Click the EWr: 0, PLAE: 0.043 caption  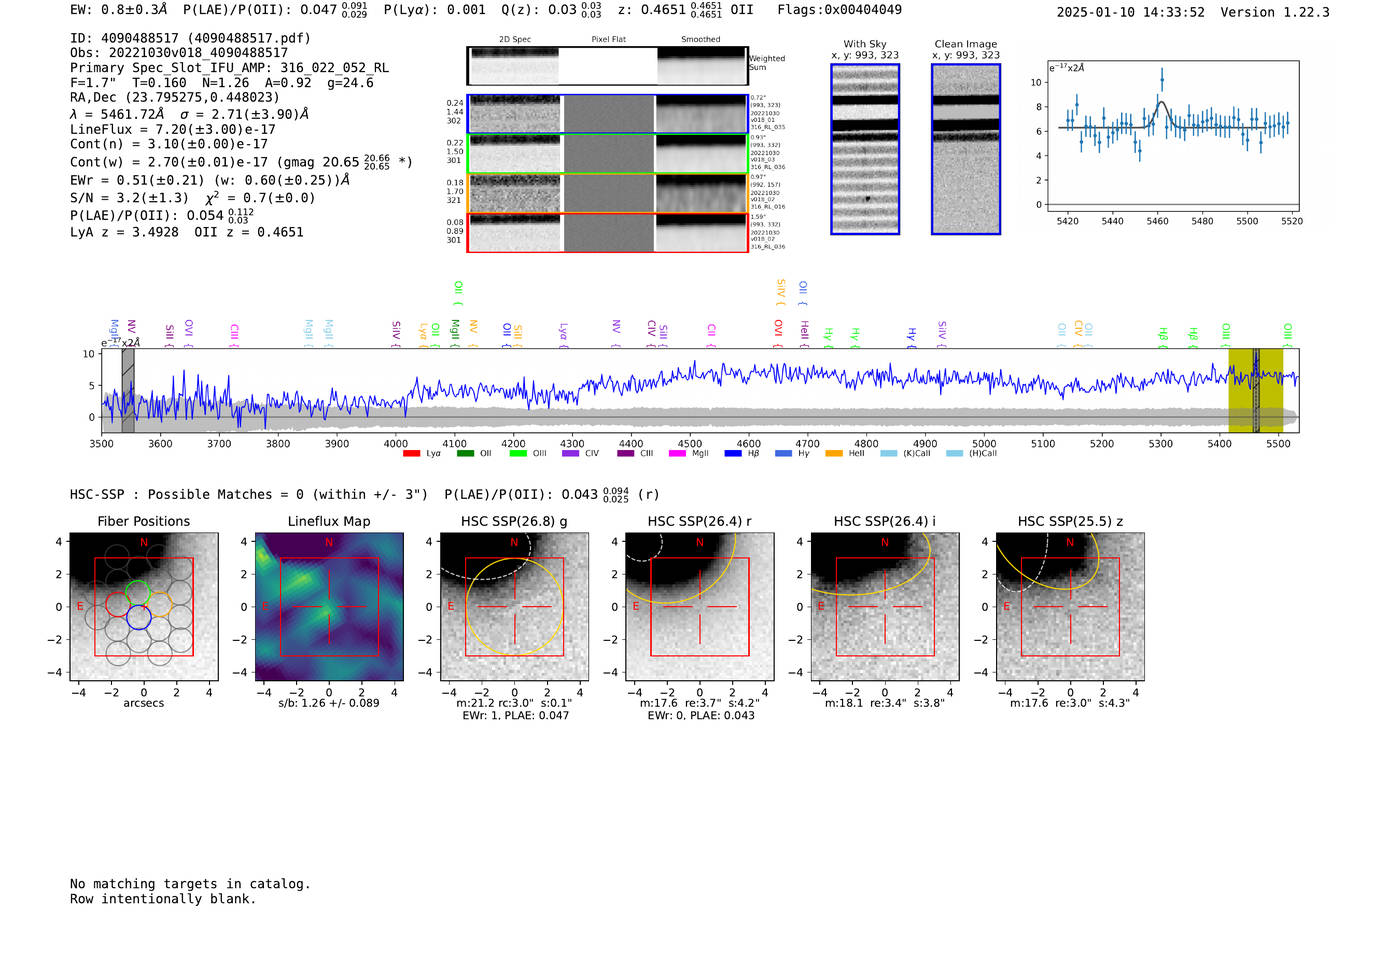tap(700, 716)
